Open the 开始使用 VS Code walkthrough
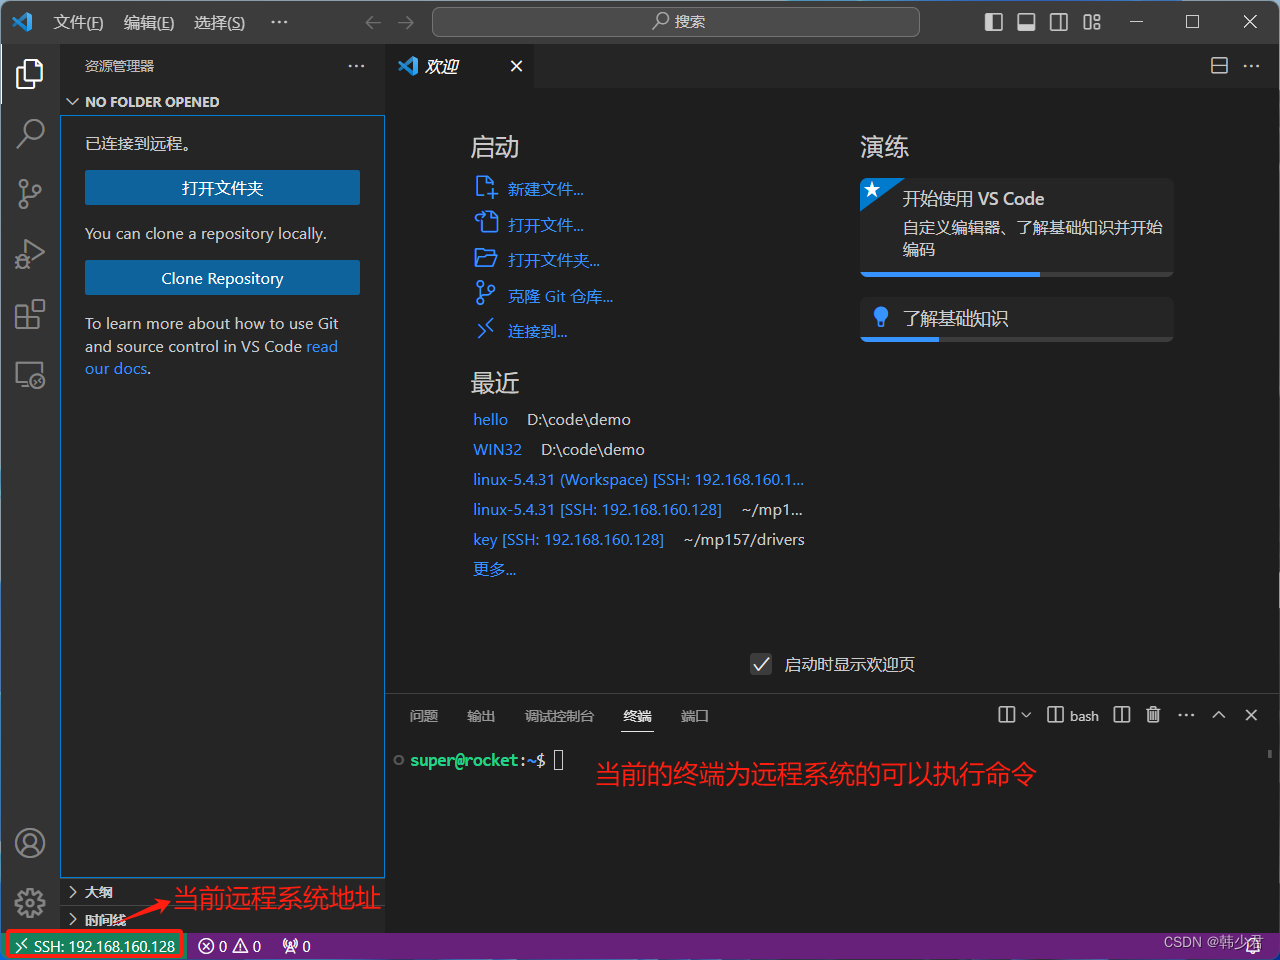The width and height of the screenshot is (1280, 960). pyautogui.click(x=1016, y=227)
